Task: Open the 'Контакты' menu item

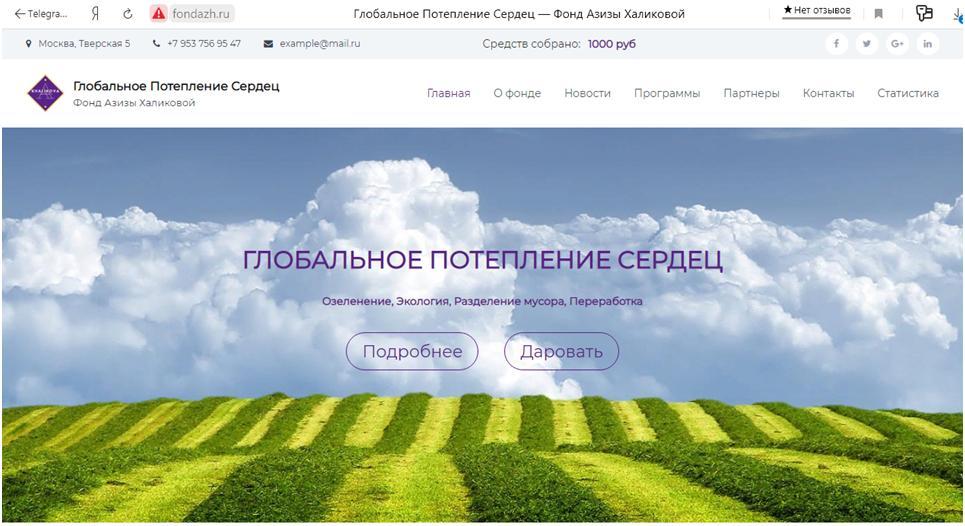Action: pos(828,94)
